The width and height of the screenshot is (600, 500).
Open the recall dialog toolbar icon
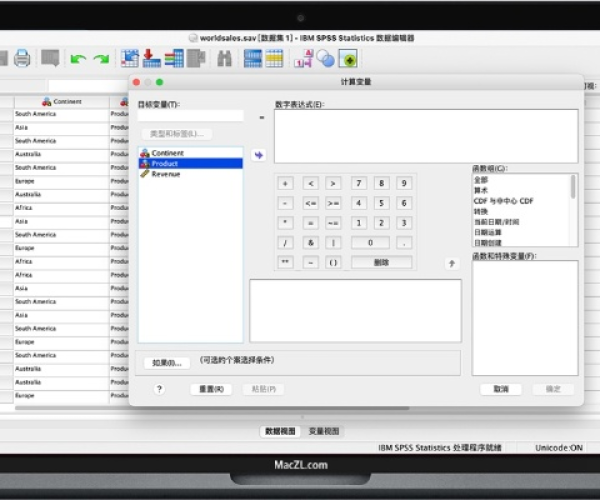[x=50, y=58]
